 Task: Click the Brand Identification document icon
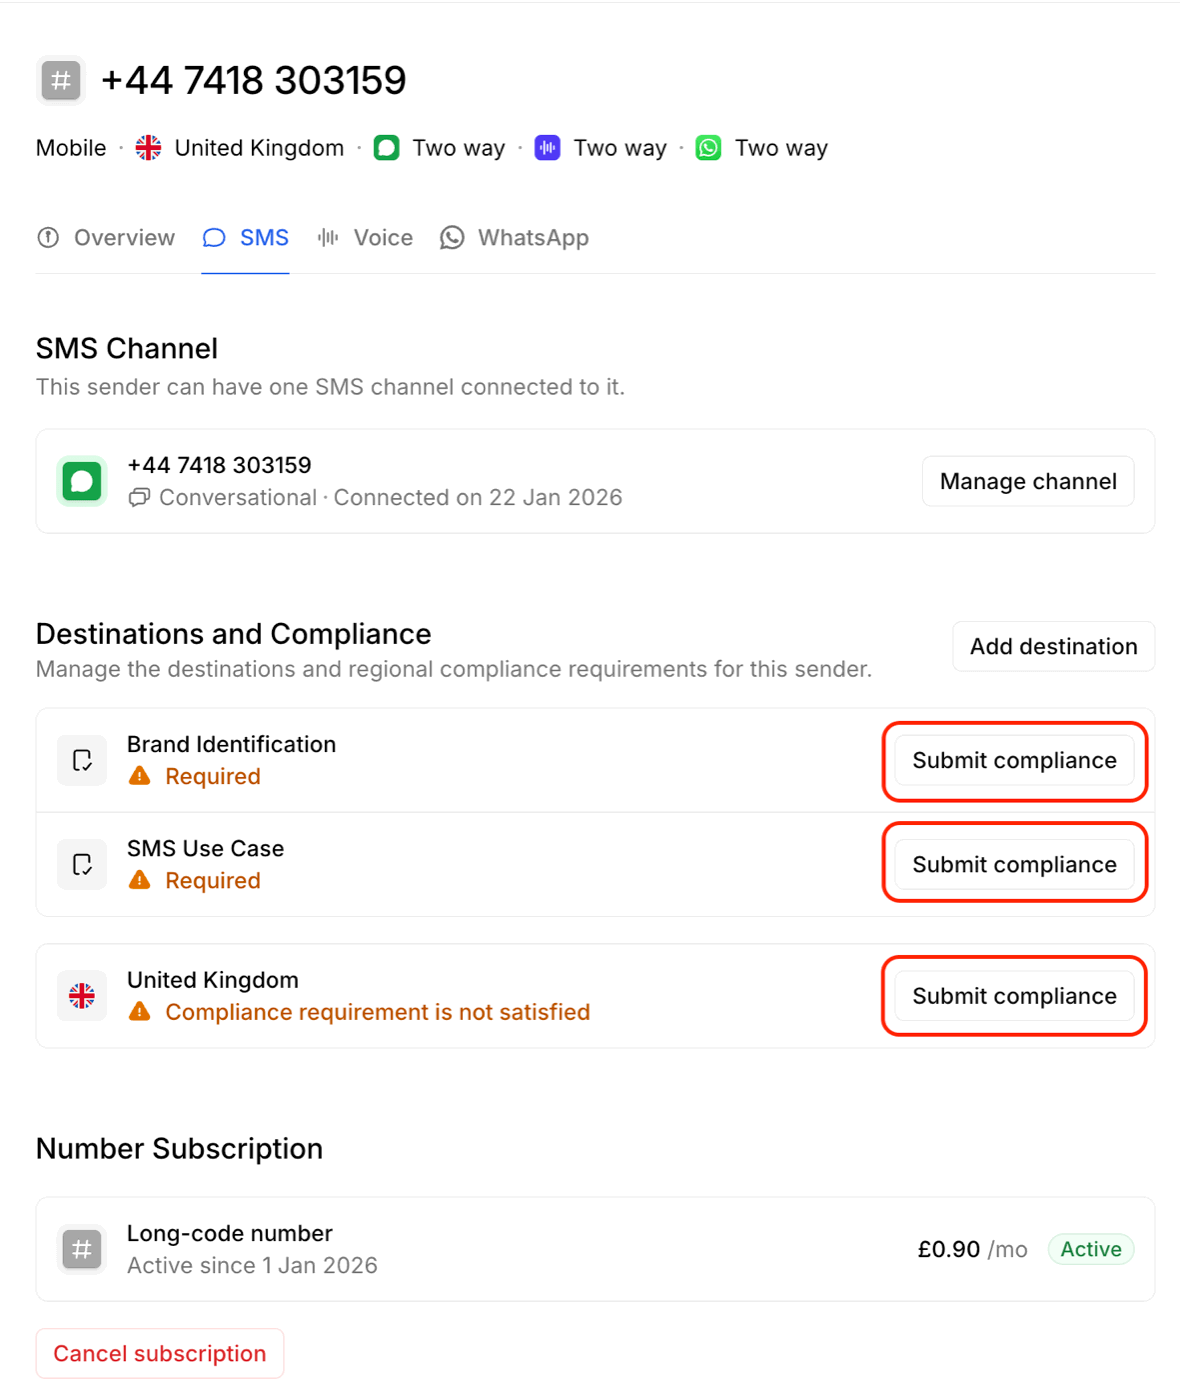(x=82, y=760)
